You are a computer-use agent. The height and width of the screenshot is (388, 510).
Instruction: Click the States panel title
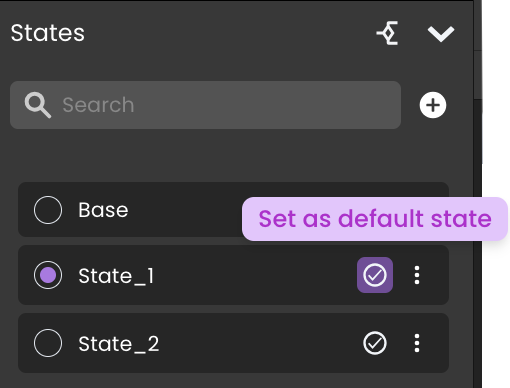click(48, 33)
